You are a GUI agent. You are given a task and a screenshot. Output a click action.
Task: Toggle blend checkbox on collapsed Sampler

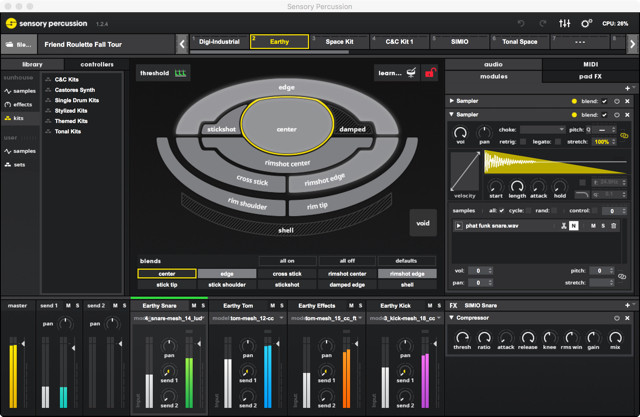tap(604, 101)
